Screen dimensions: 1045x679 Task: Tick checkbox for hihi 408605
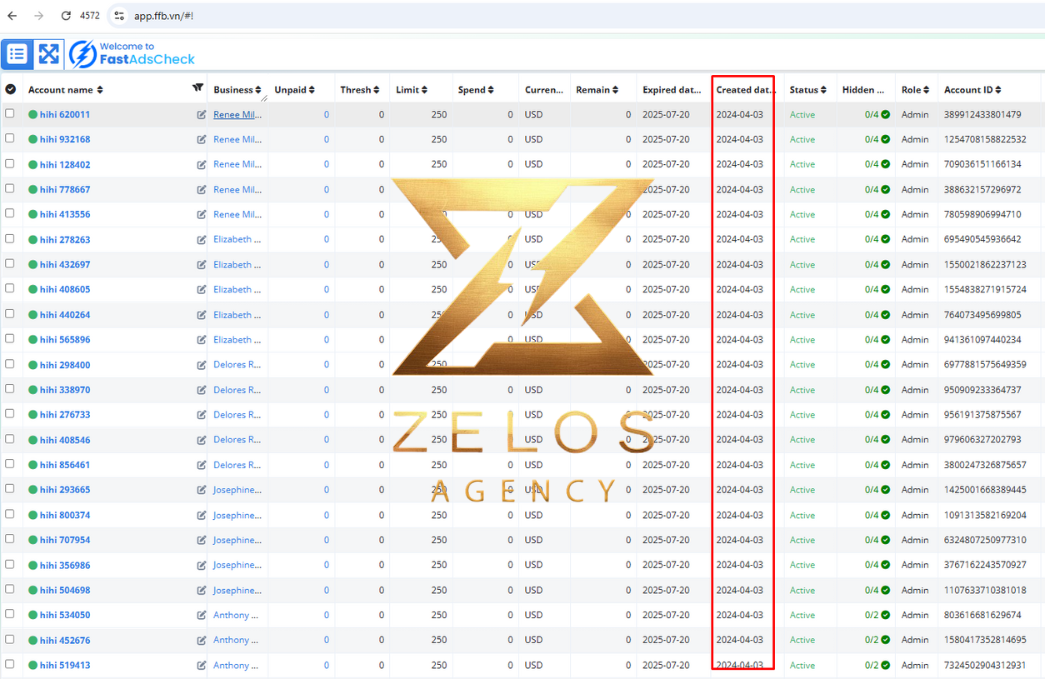pos(9,288)
